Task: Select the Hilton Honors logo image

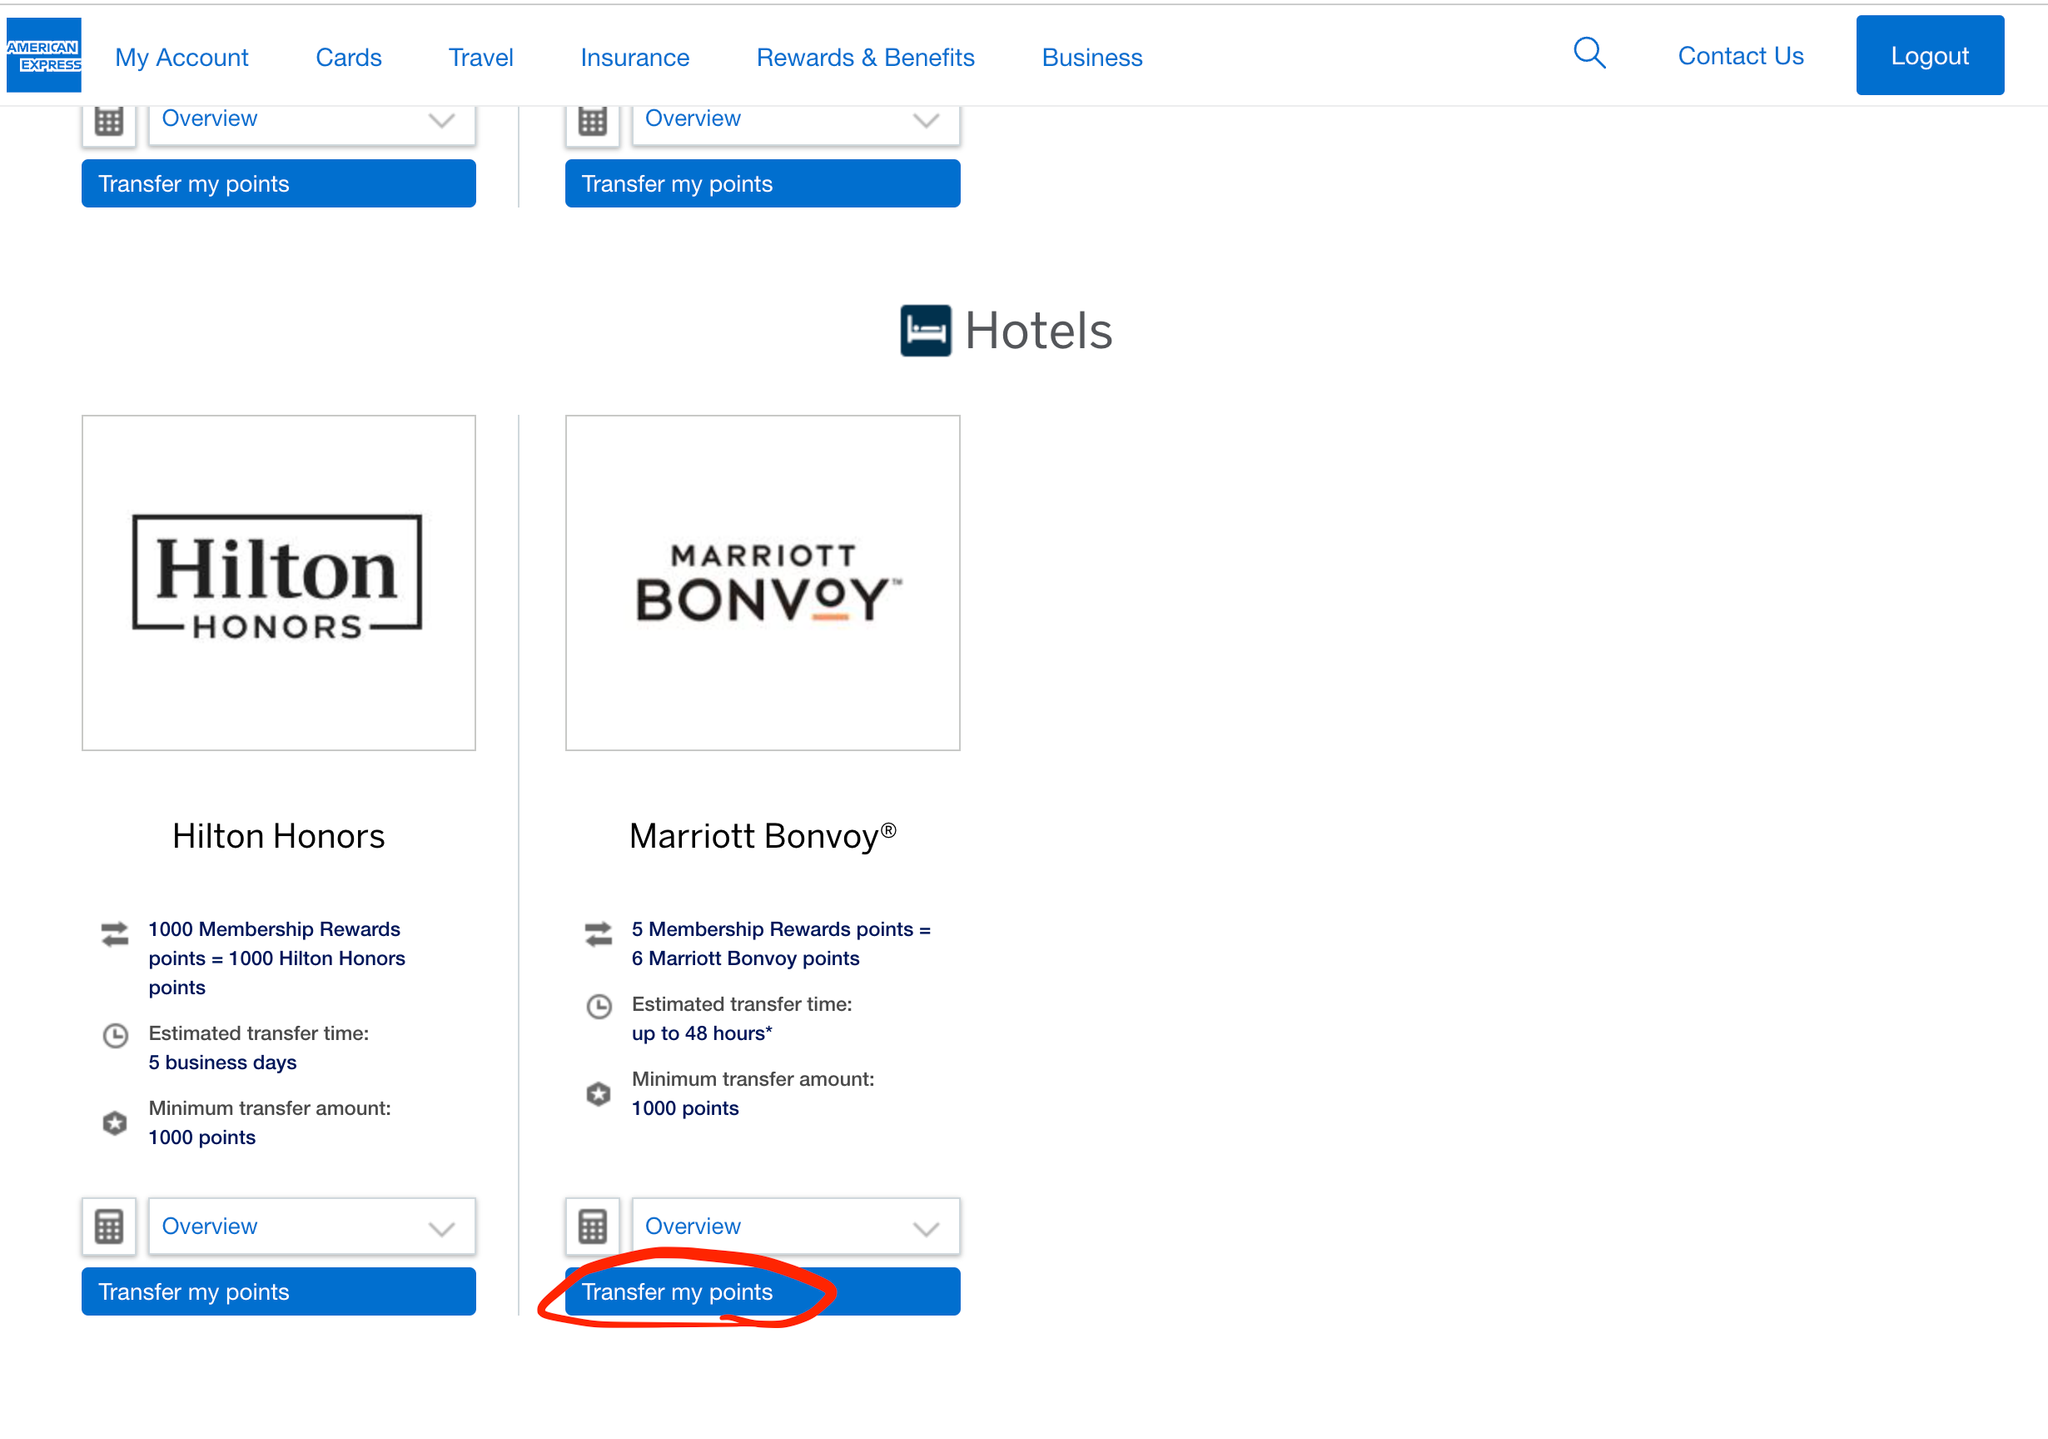Action: point(279,583)
